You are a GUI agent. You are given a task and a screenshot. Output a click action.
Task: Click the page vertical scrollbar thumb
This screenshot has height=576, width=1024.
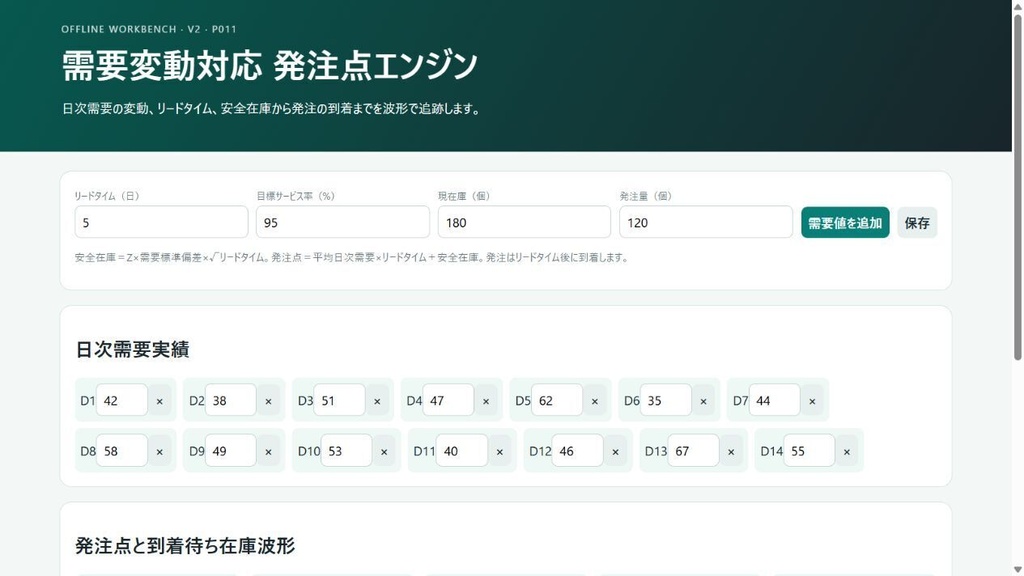tap(1017, 186)
